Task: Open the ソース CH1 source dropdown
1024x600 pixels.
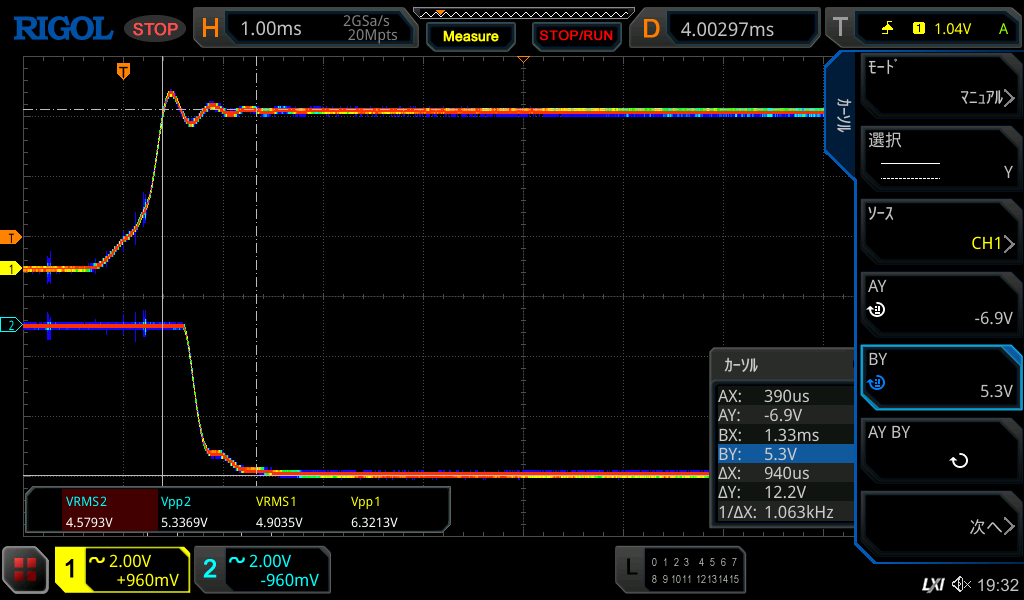Action: 940,230
